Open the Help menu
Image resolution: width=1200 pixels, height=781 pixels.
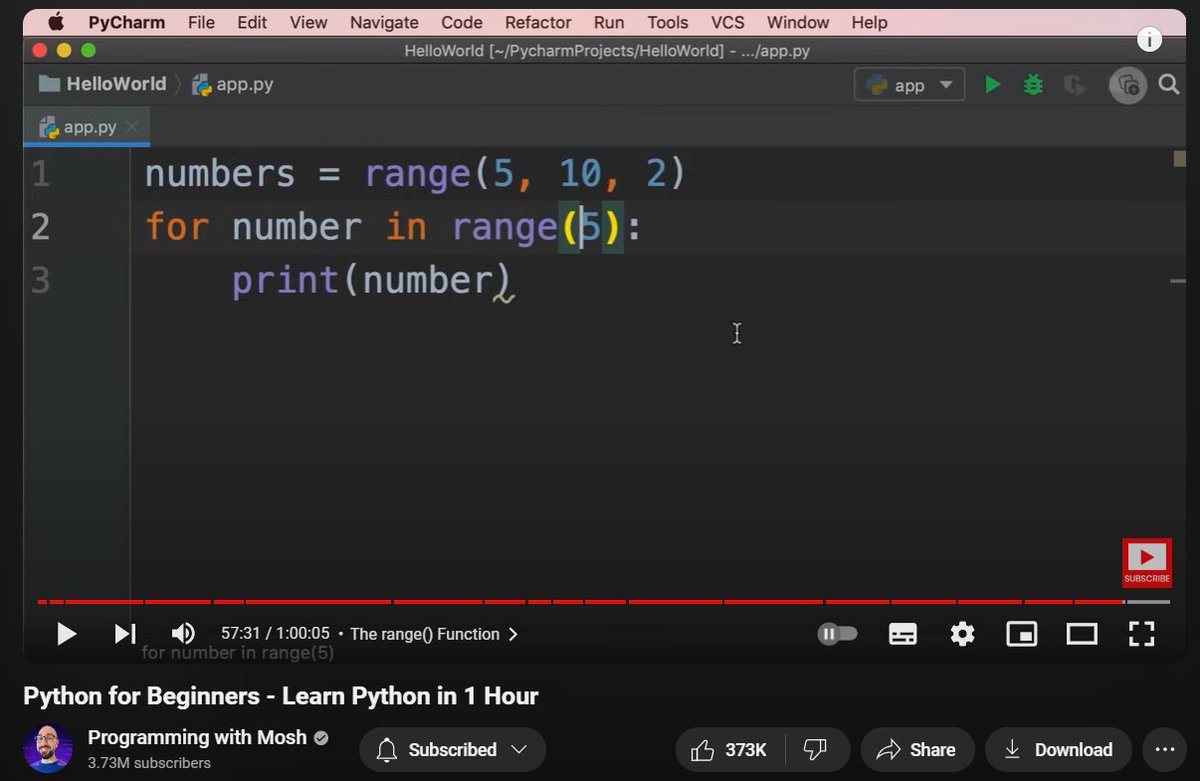(869, 22)
